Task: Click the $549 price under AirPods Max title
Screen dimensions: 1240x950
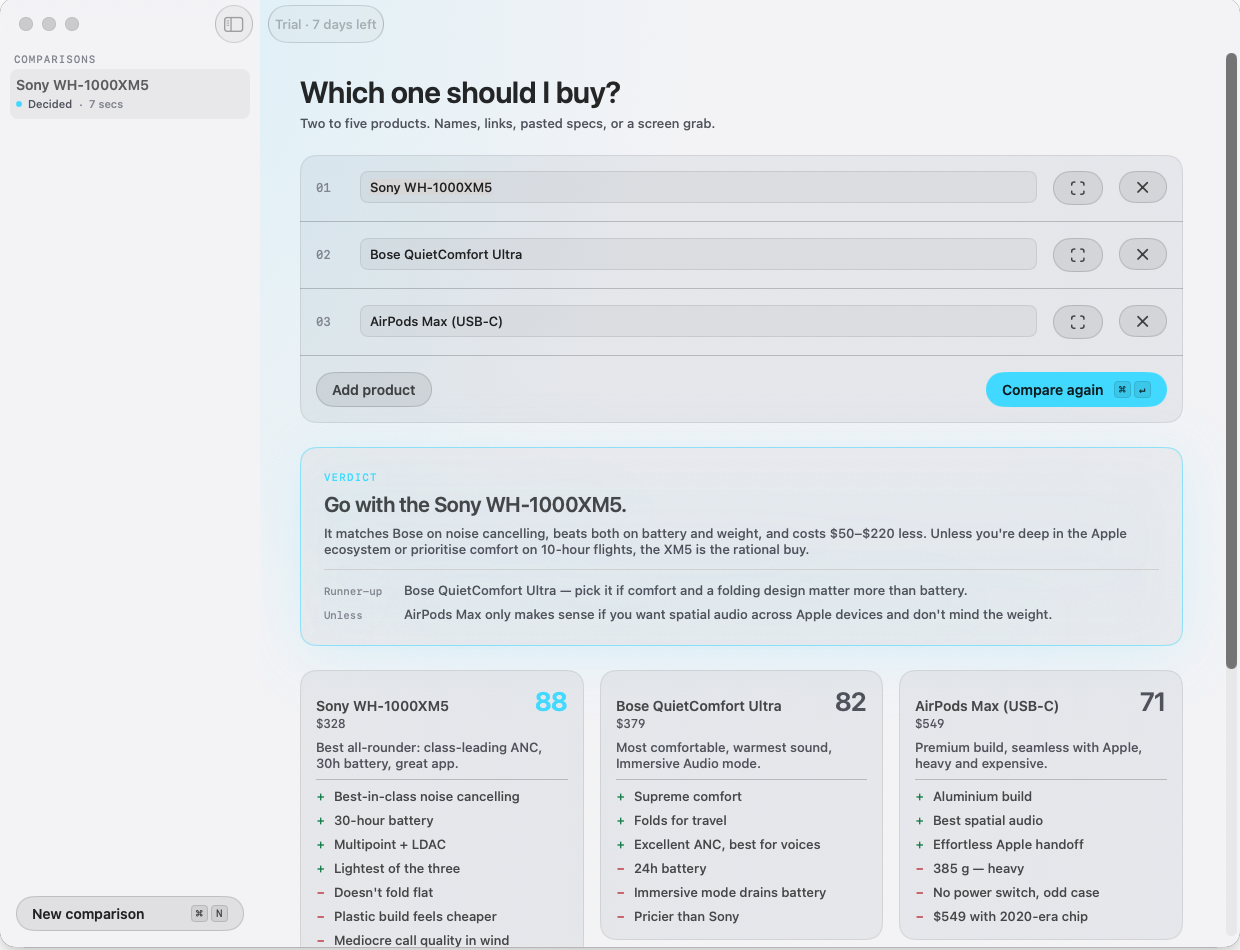Action: (x=930, y=723)
